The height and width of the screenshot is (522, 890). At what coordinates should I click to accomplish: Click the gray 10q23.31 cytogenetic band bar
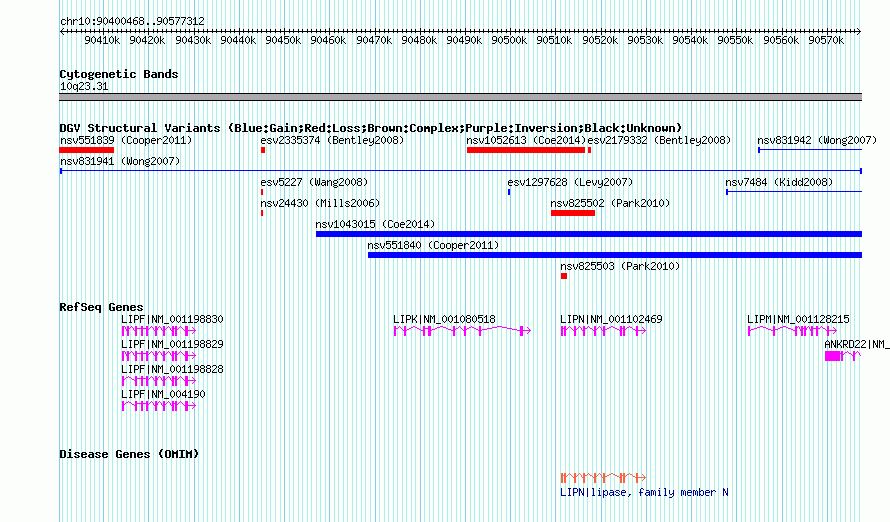(x=460, y=97)
